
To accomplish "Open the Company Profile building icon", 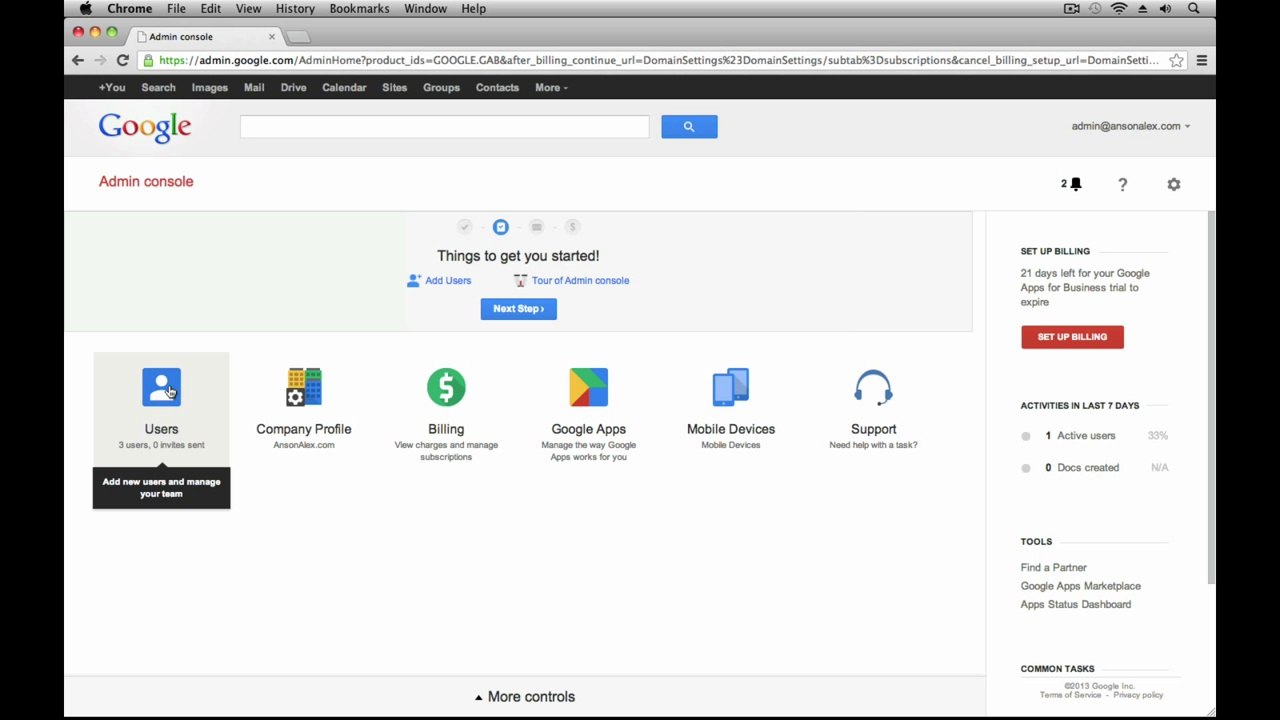I will tap(304, 387).
